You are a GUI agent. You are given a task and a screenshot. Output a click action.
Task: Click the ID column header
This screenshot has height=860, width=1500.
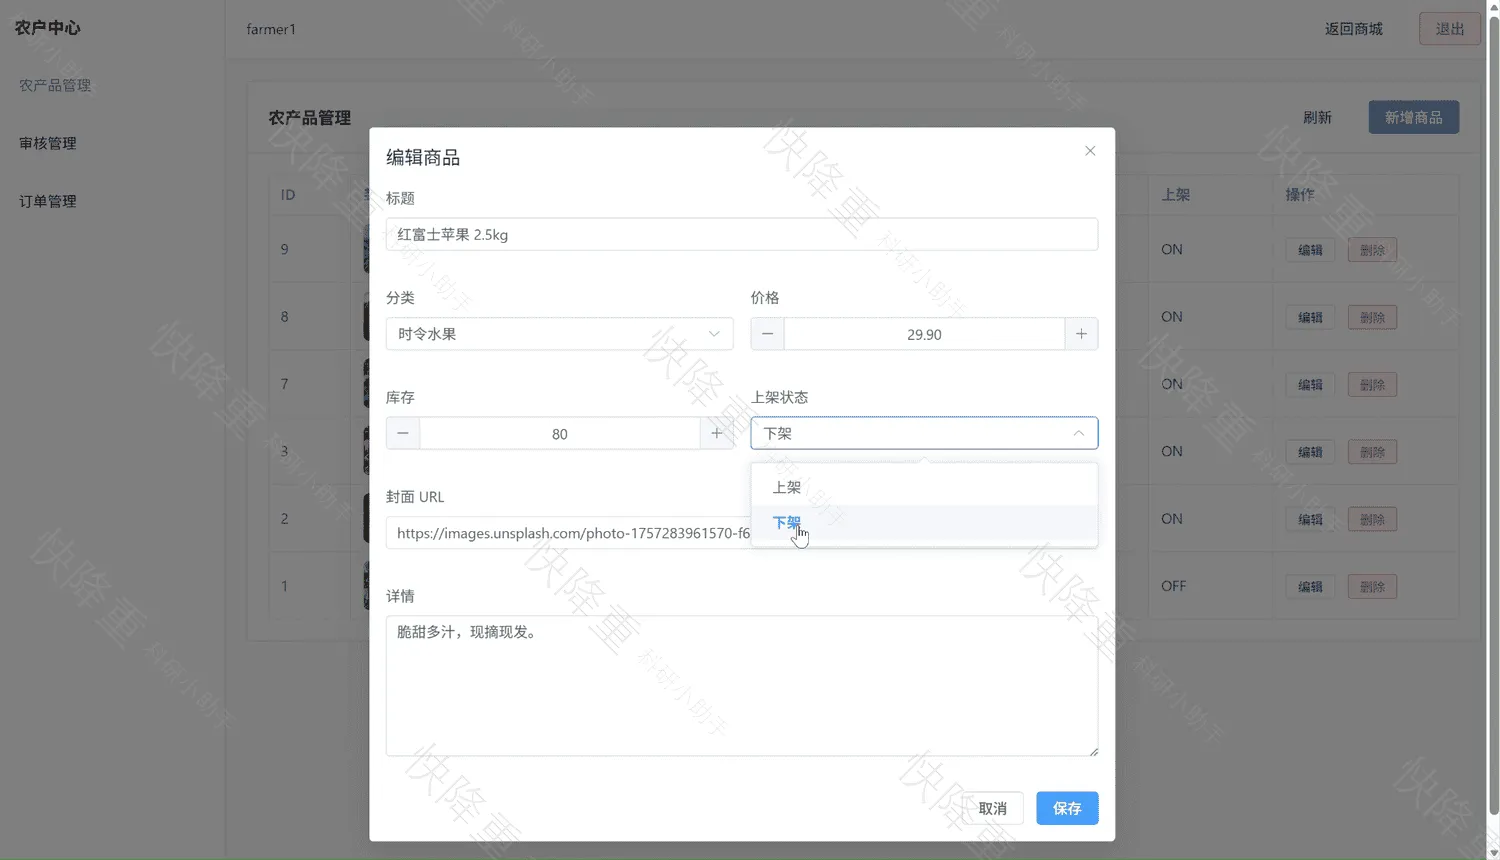(x=288, y=195)
